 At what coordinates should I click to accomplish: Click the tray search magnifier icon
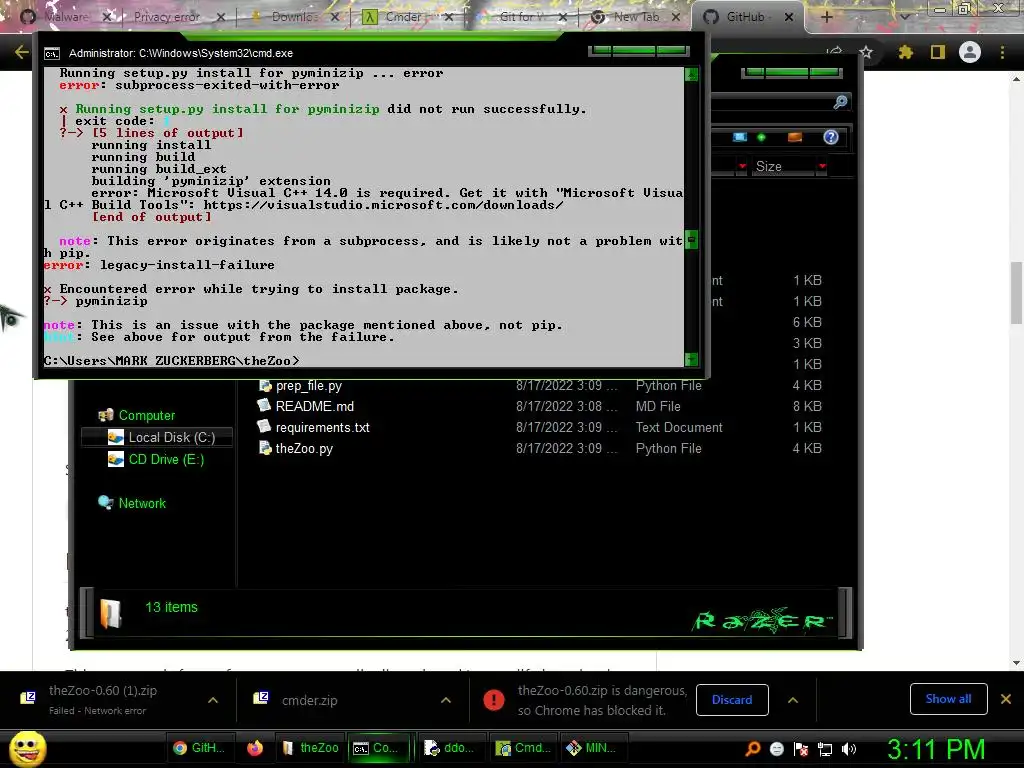(x=752, y=749)
